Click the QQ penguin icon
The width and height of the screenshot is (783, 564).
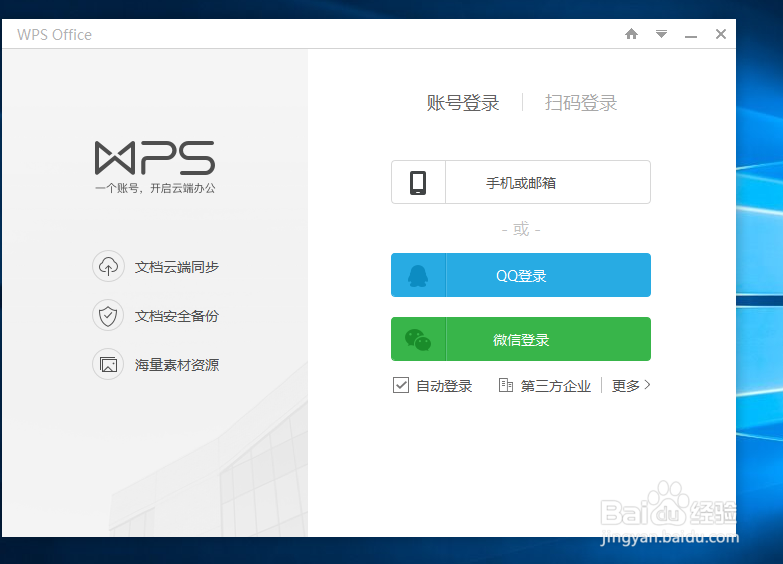(418, 275)
